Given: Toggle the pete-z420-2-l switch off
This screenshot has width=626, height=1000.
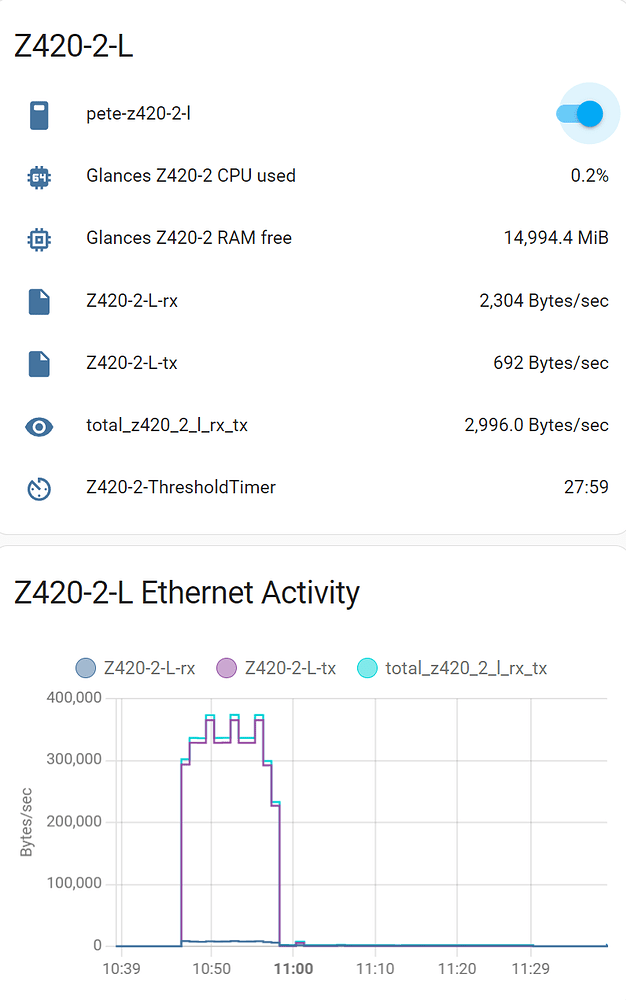Looking at the screenshot, I should pyautogui.click(x=579, y=114).
